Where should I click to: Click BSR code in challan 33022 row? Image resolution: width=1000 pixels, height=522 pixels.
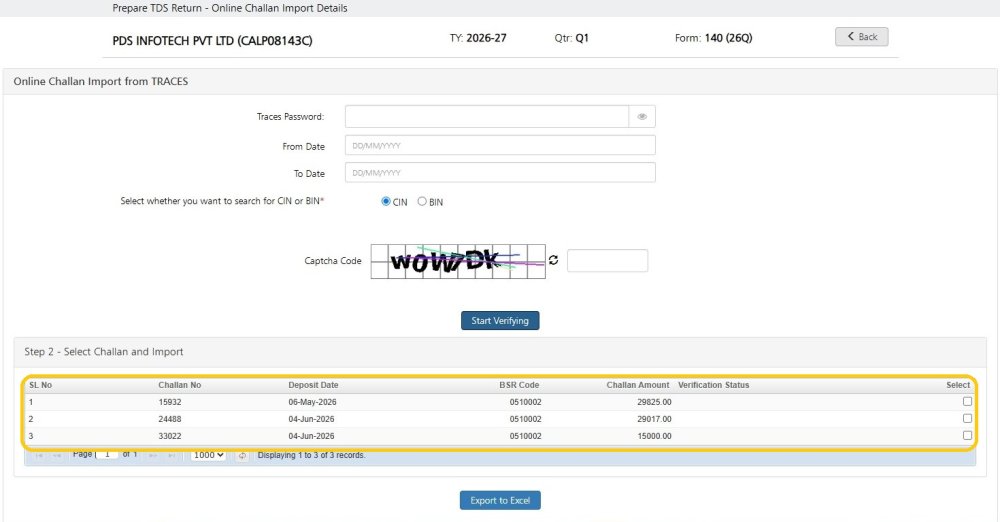pyautogui.click(x=526, y=436)
